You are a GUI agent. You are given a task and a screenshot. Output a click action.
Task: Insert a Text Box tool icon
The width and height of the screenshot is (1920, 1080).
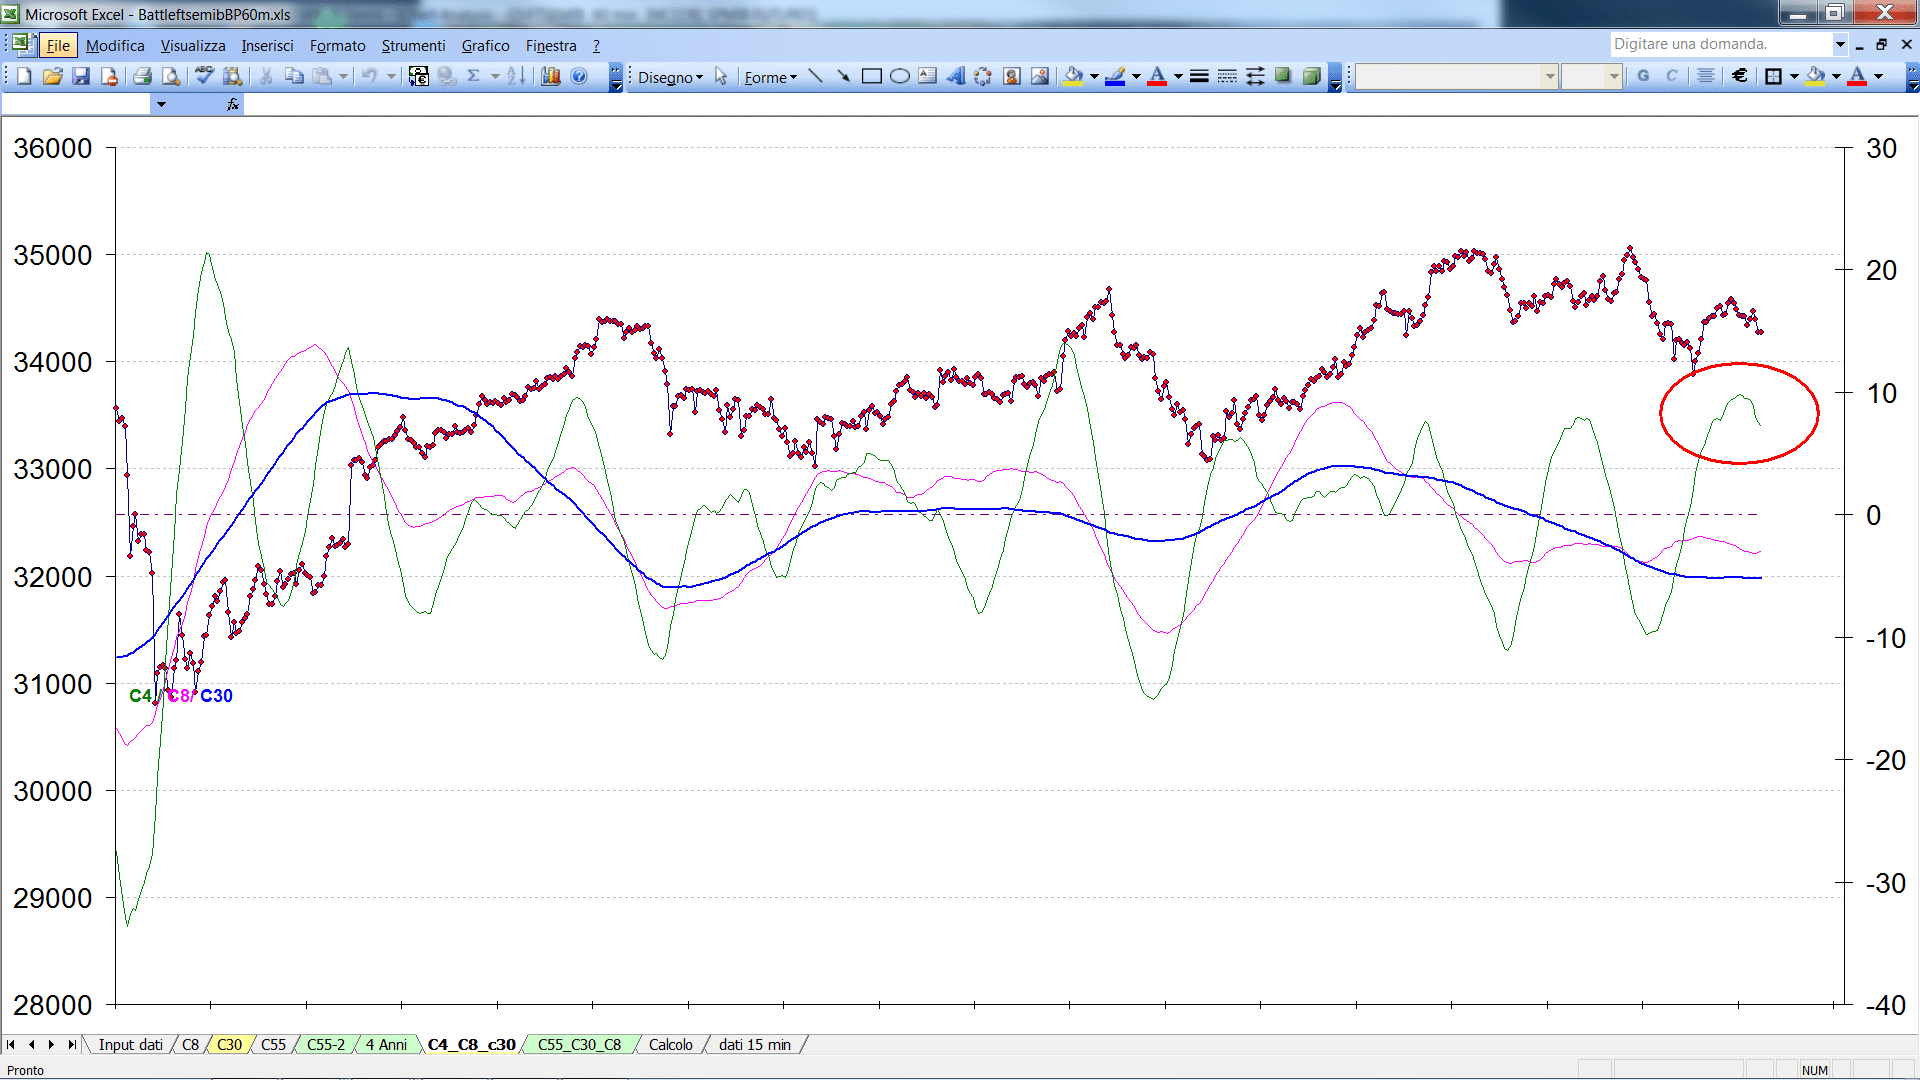click(927, 76)
